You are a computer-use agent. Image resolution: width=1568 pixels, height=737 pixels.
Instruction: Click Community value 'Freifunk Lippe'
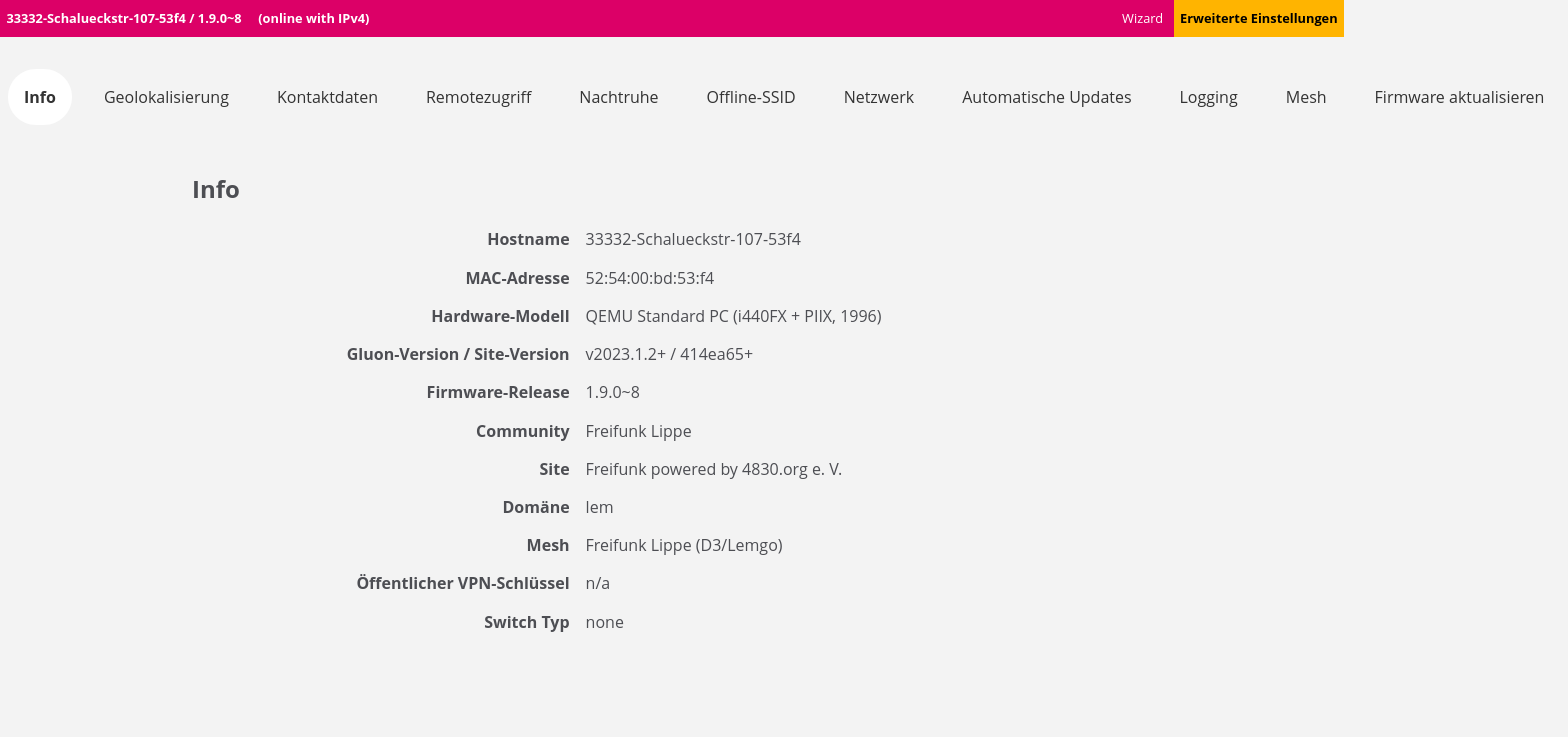coord(638,431)
